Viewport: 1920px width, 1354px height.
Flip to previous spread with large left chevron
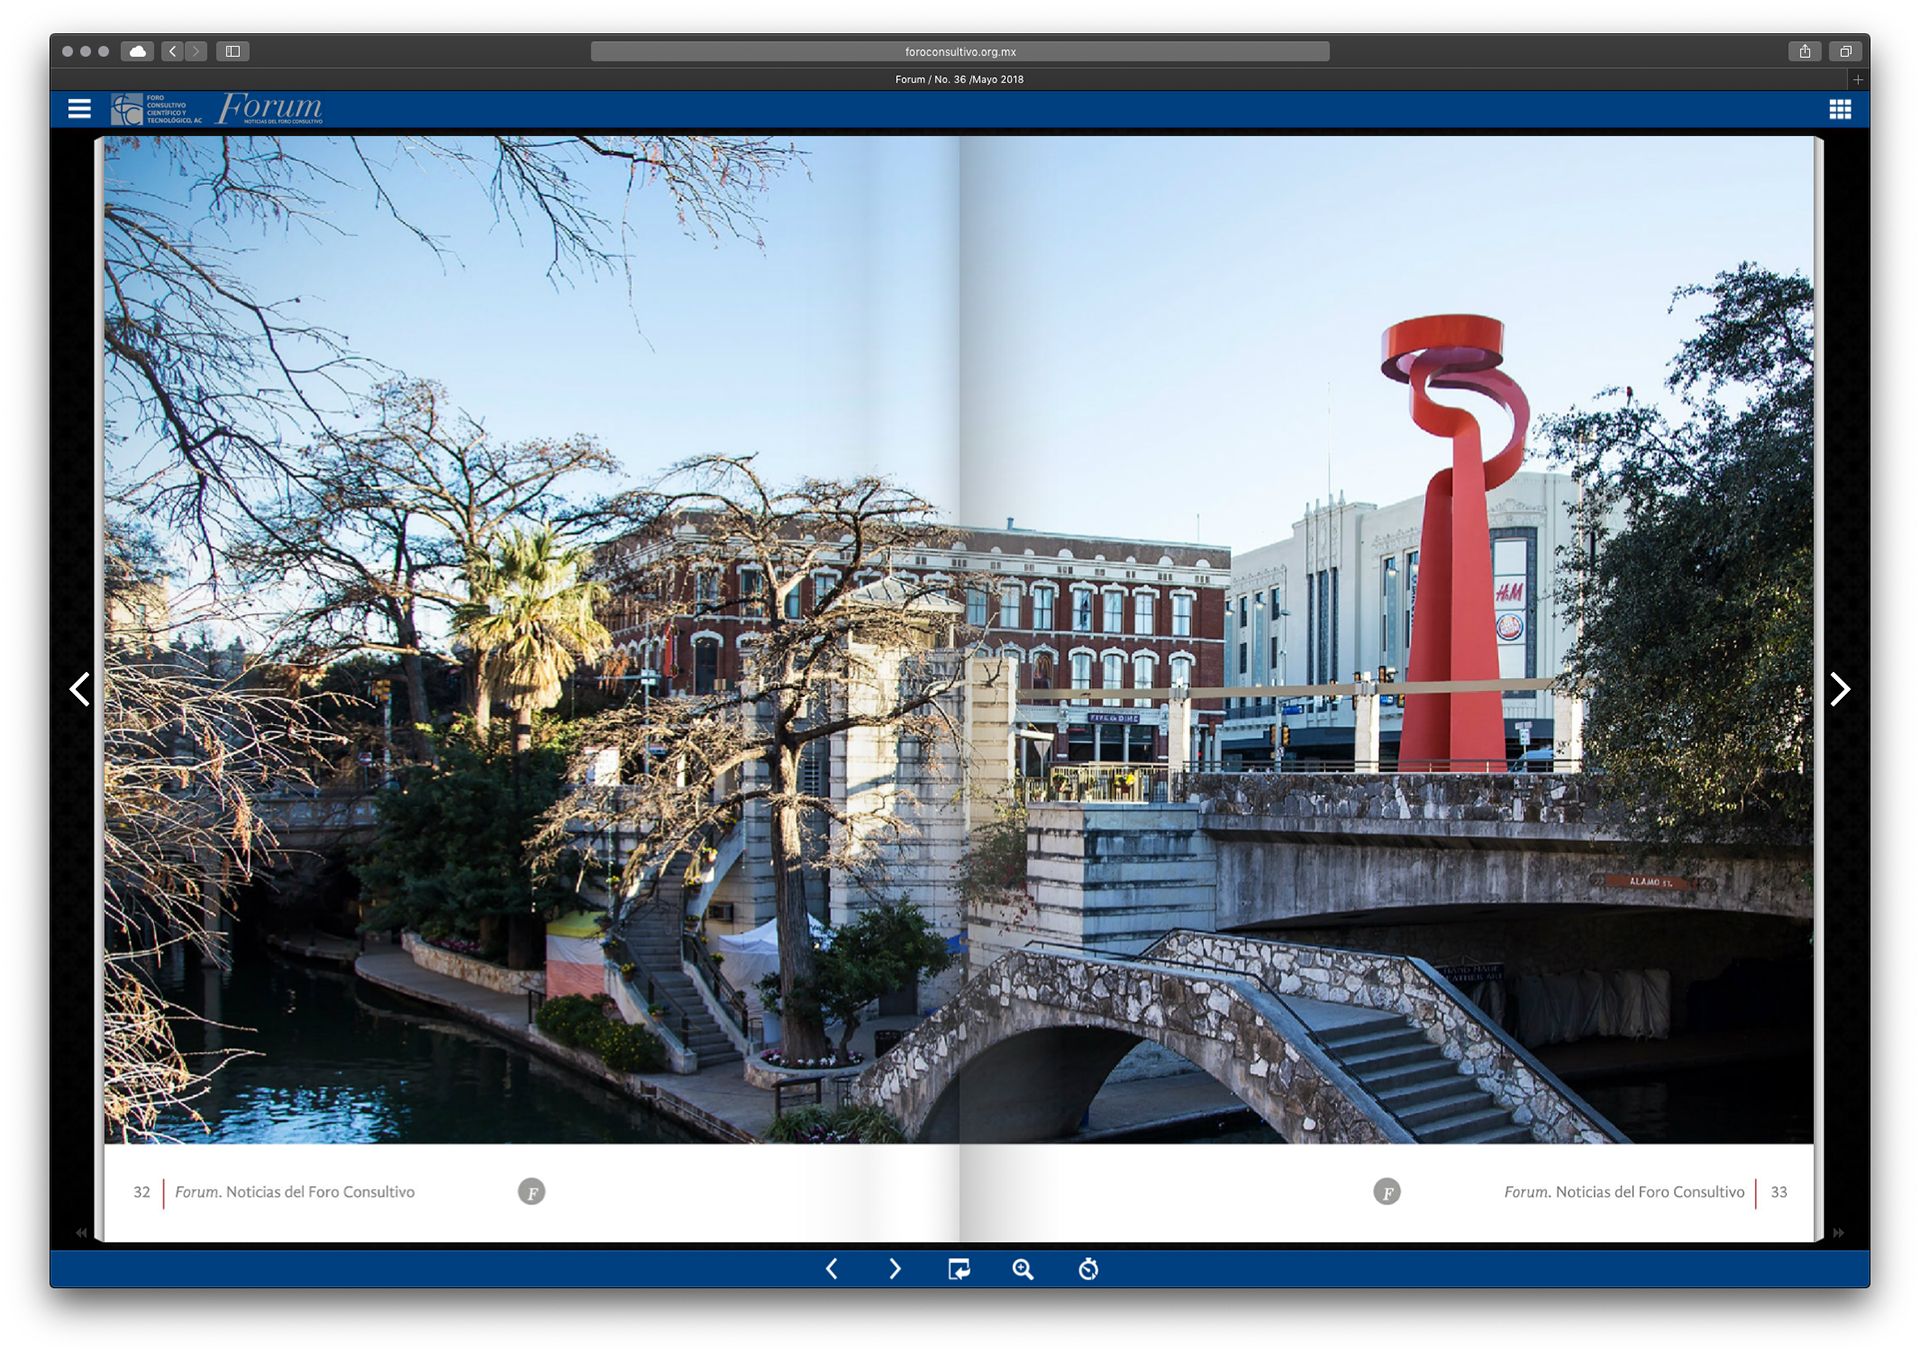click(x=80, y=689)
